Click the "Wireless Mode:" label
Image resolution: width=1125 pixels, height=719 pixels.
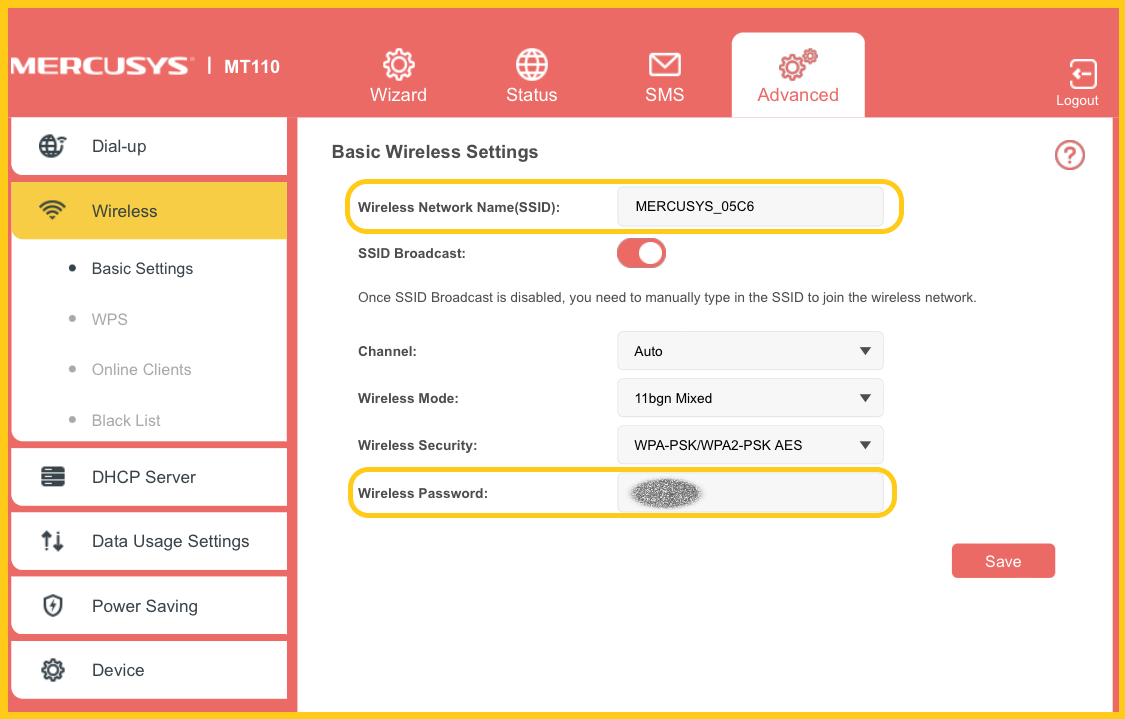(x=408, y=398)
